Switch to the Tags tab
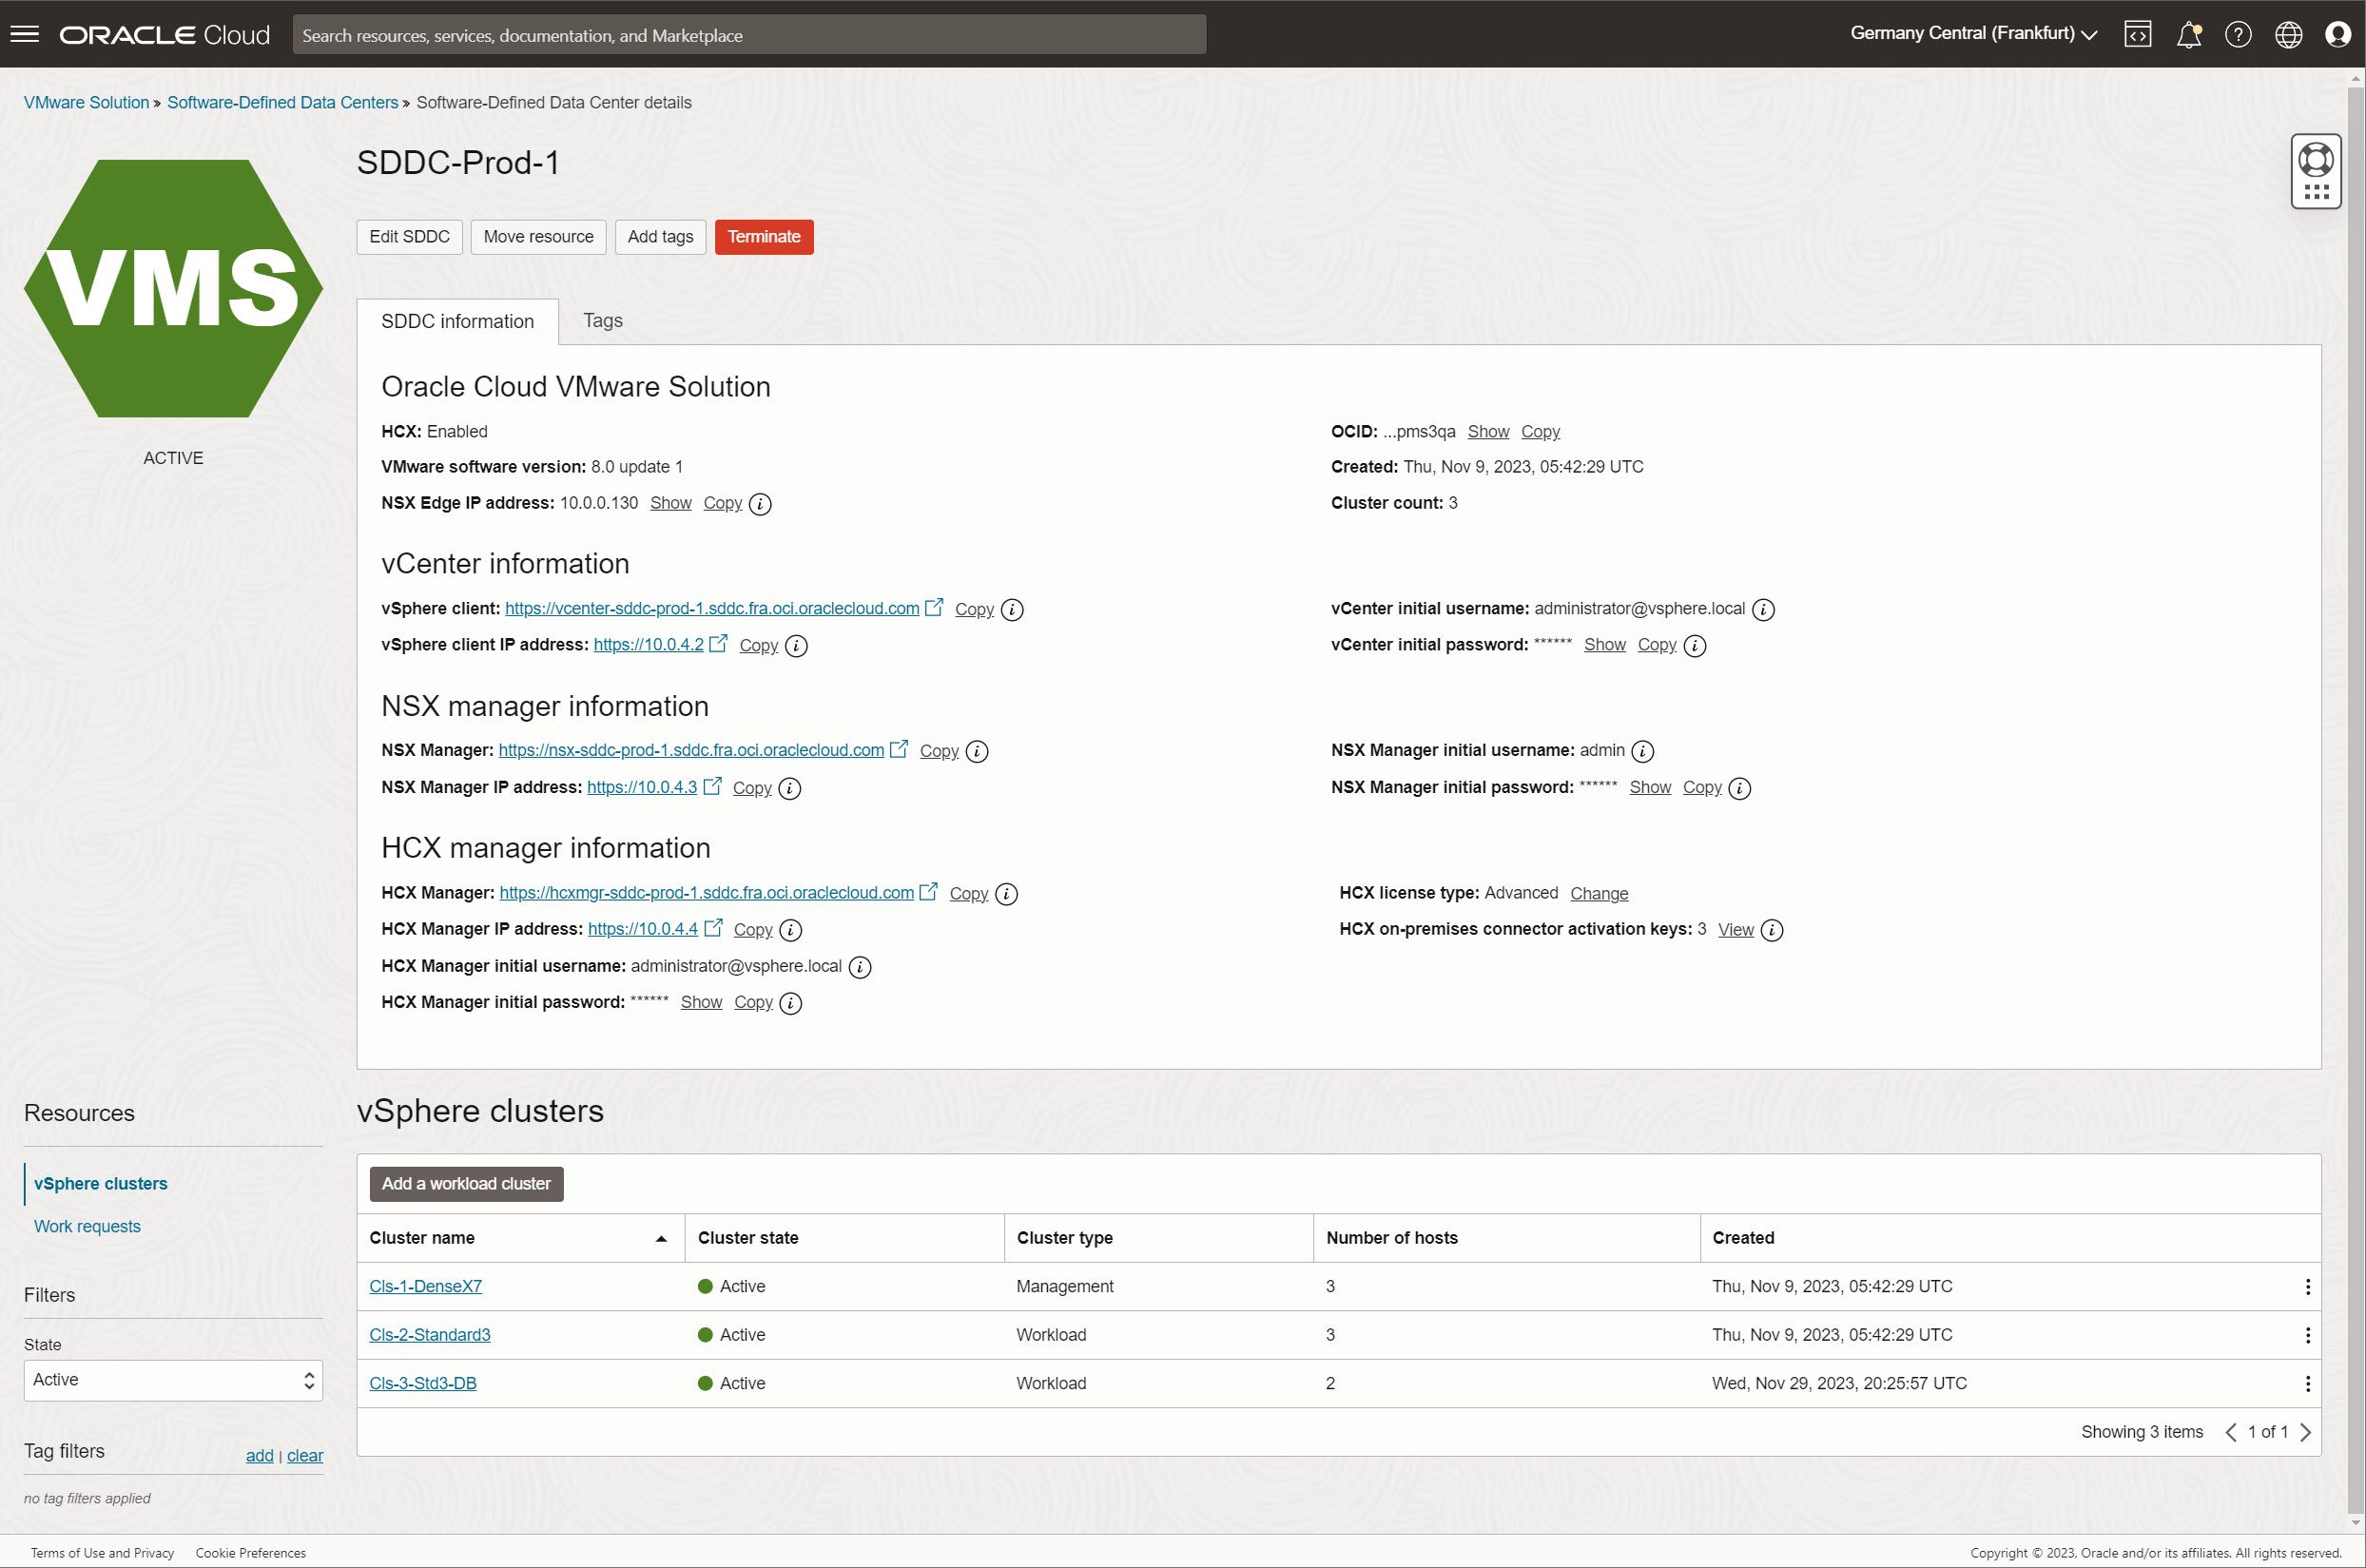The width and height of the screenshot is (2366, 1568). (600, 320)
